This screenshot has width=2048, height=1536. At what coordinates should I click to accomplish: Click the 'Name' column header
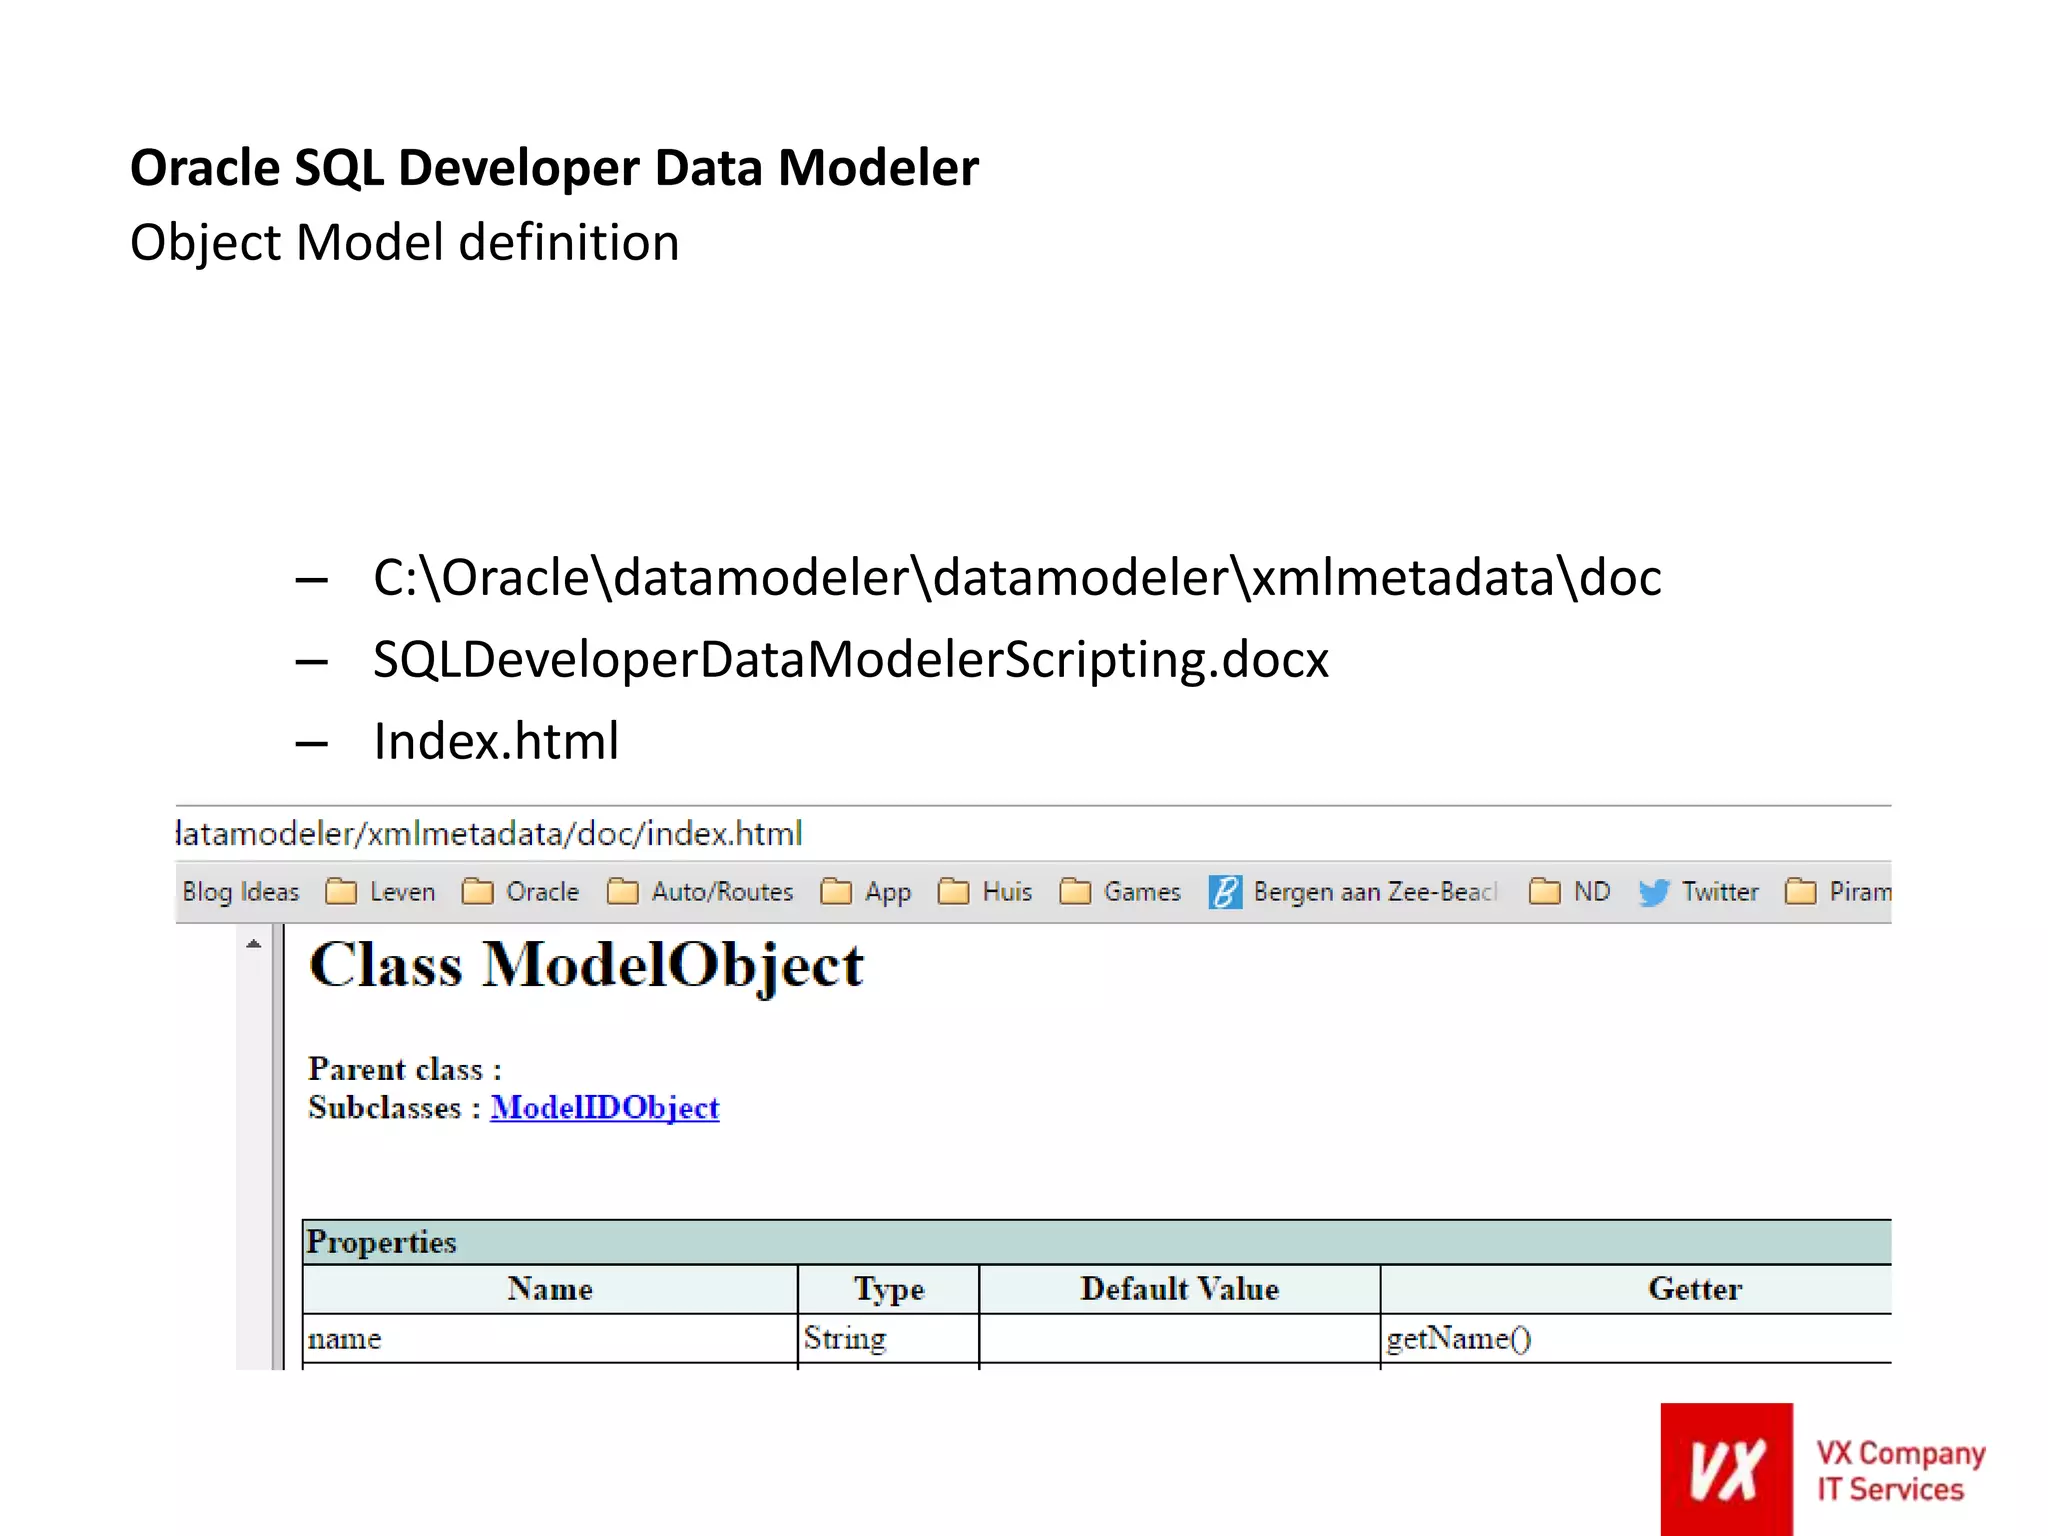(550, 1289)
